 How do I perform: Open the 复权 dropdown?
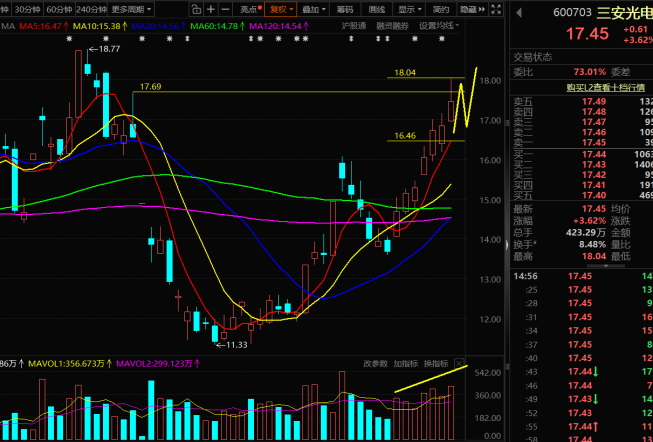coord(281,9)
